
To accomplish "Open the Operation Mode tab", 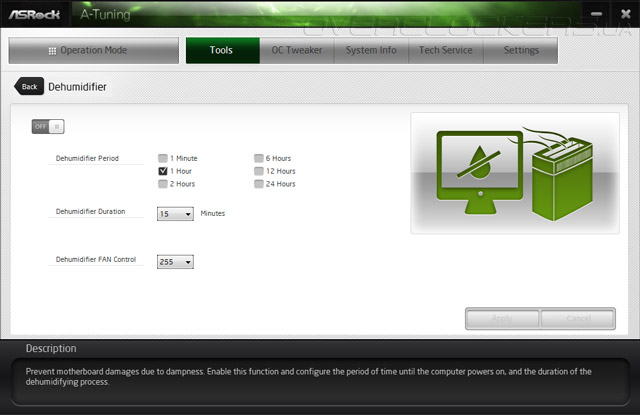I will pyautogui.click(x=93, y=51).
